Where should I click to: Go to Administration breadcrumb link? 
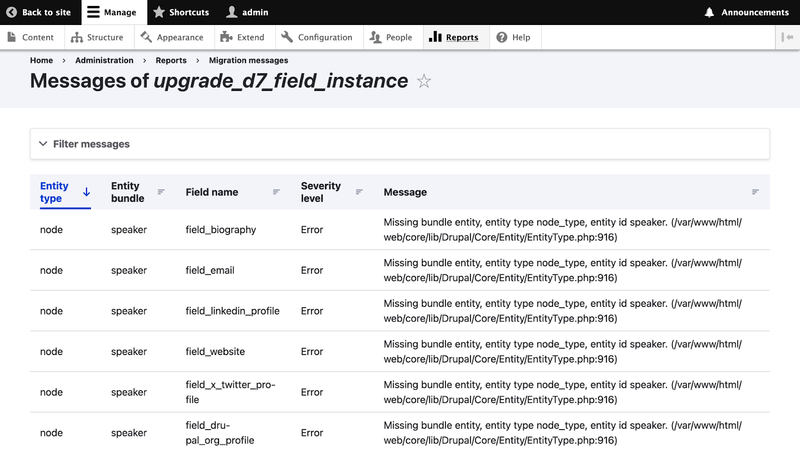[x=104, y=60]
